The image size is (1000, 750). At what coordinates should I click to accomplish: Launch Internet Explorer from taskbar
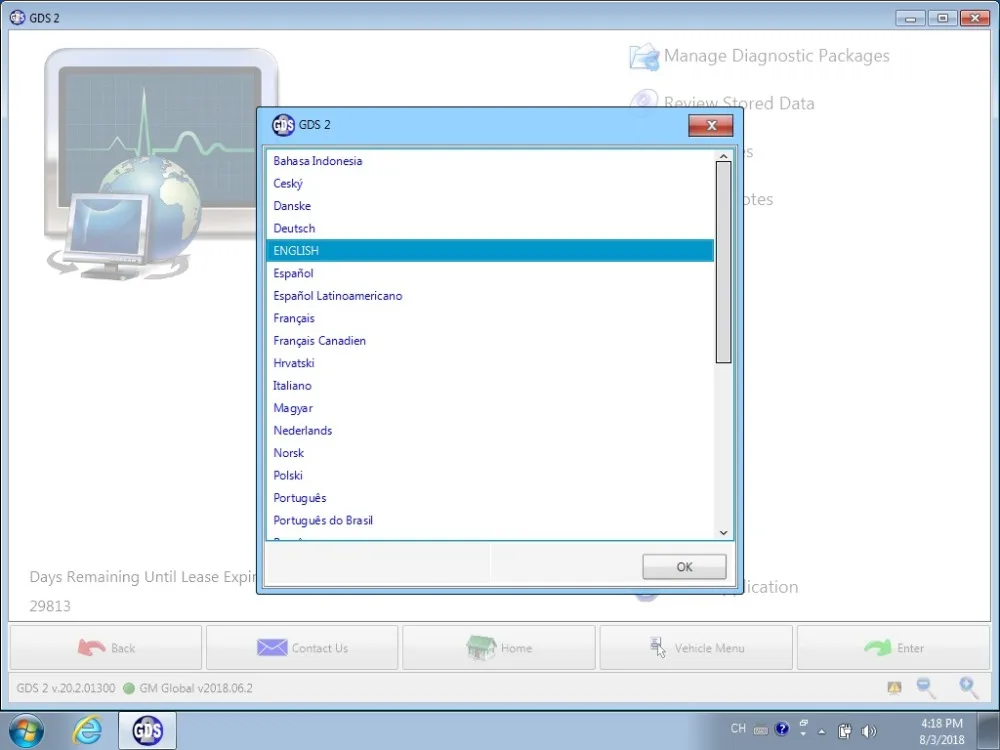coord(87,731)
